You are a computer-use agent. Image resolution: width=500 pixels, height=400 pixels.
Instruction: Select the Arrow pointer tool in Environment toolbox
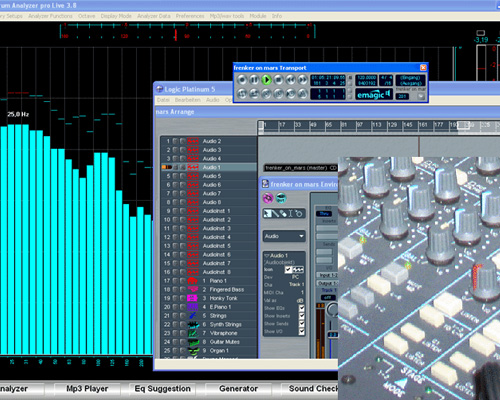point(267,213)
